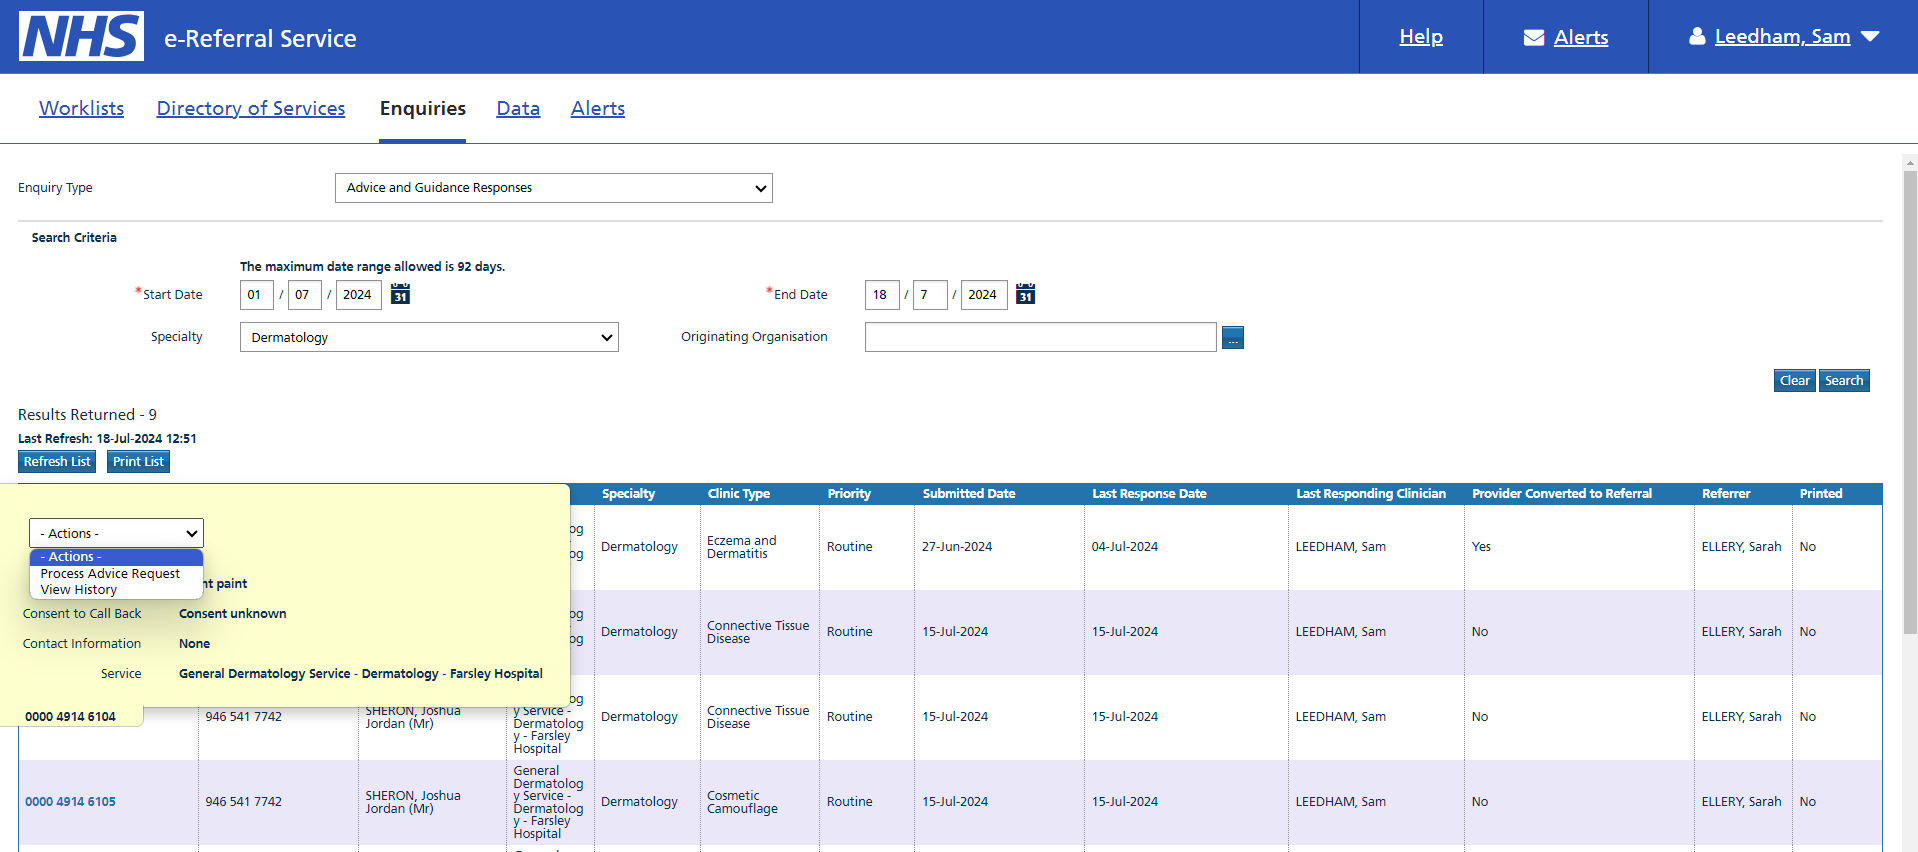Click the General Dermatology Service text in popup
This screenshot has height=852, width=1918.
tap(361, 674)
